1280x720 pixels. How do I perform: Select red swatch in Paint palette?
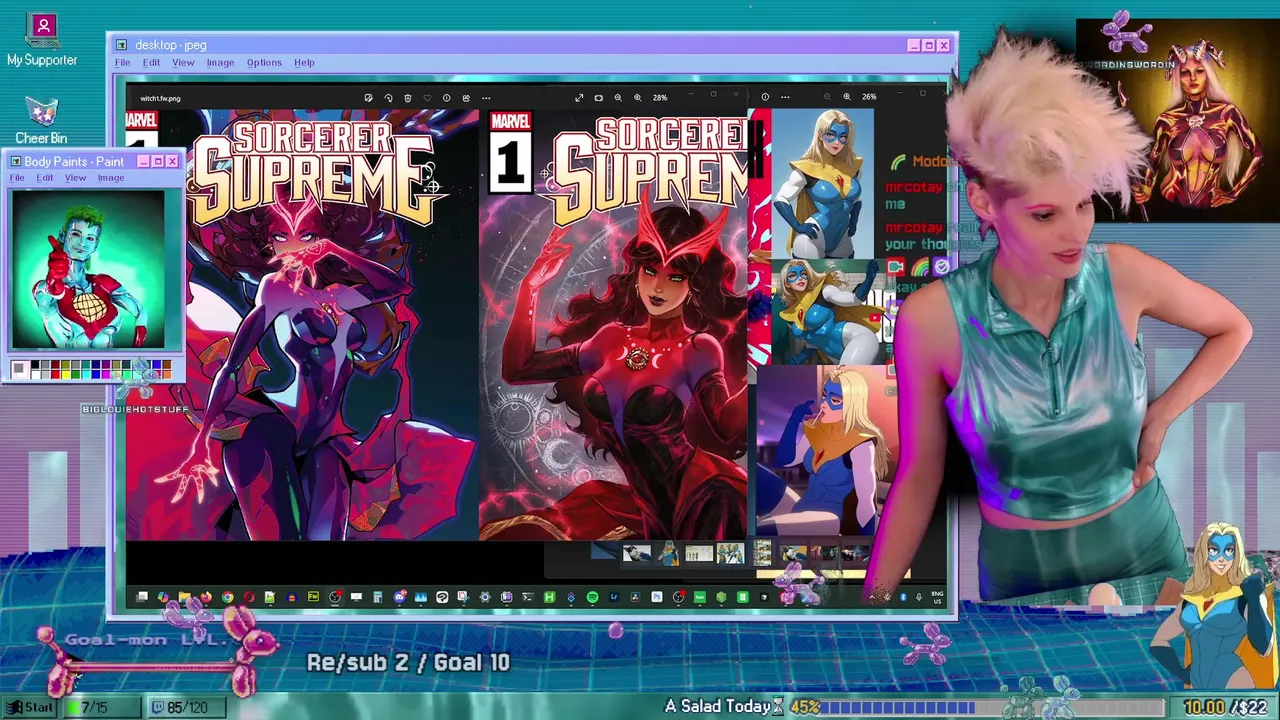tap(56, 375)
